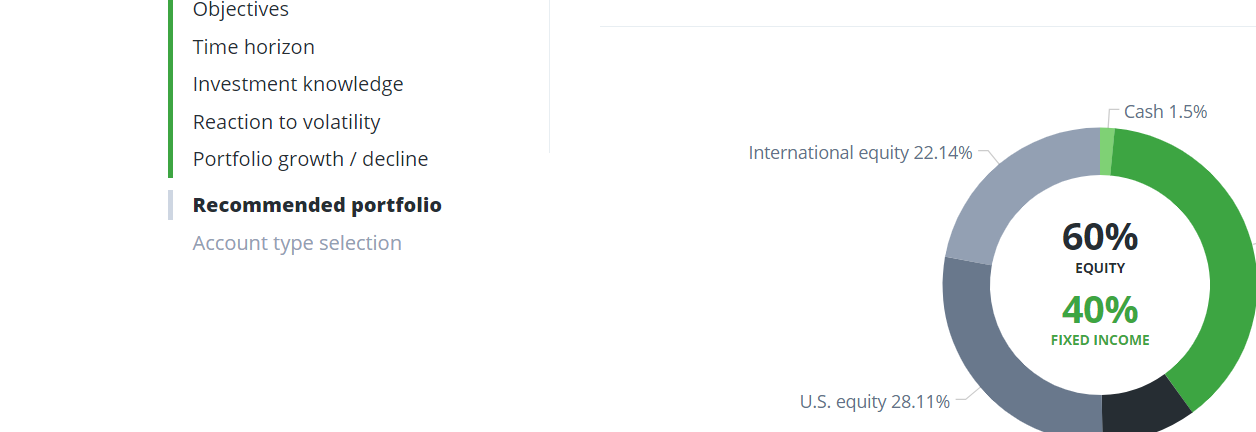Viewport: 1256px width, 432px height.
Task: Select the Recommended portfolio step
Action: [317, 205]
